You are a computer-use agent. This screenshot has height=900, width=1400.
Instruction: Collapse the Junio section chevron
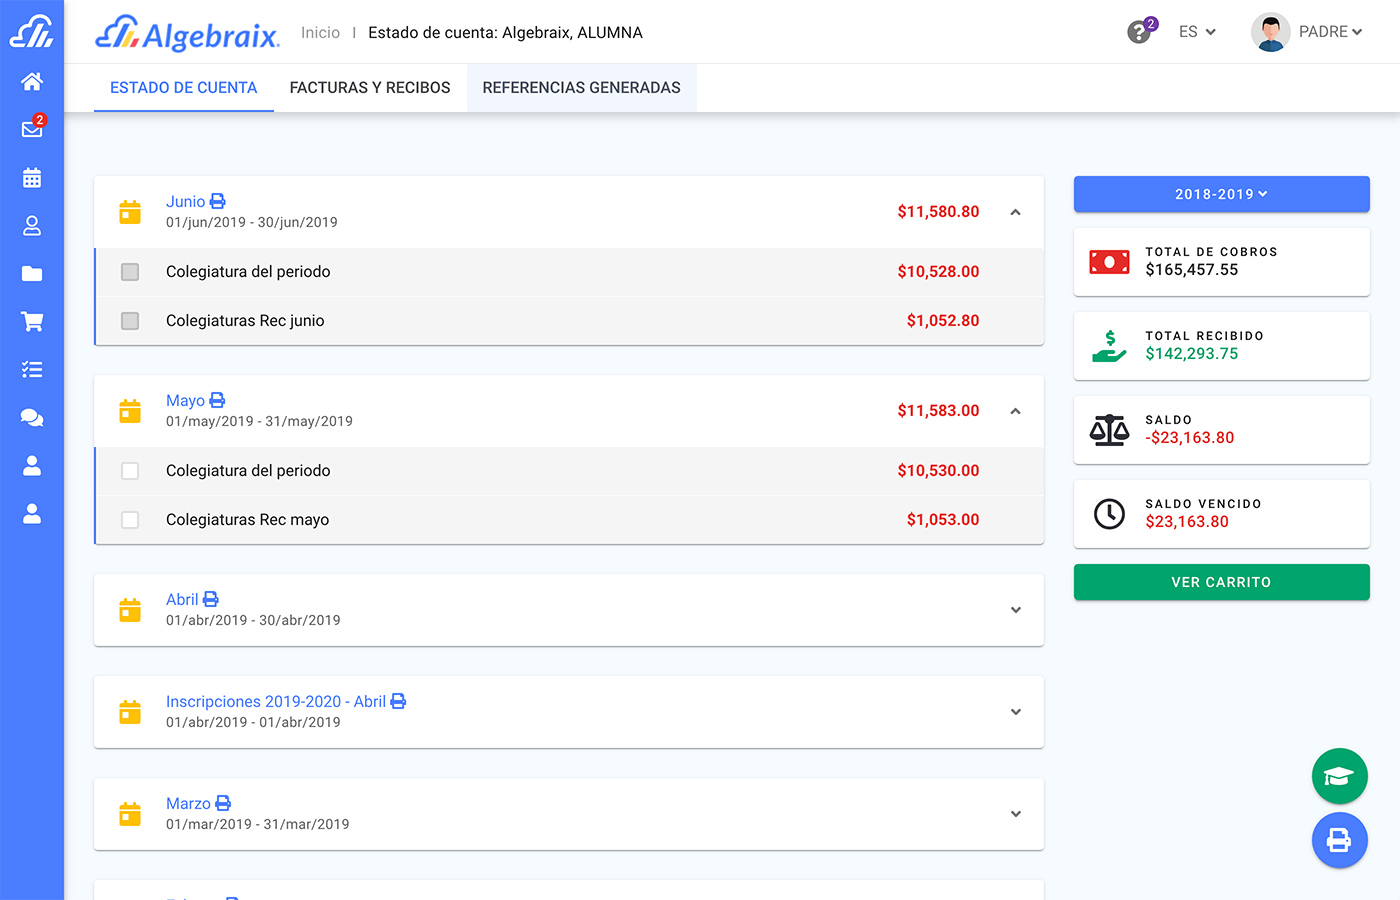click(1015, 212)
